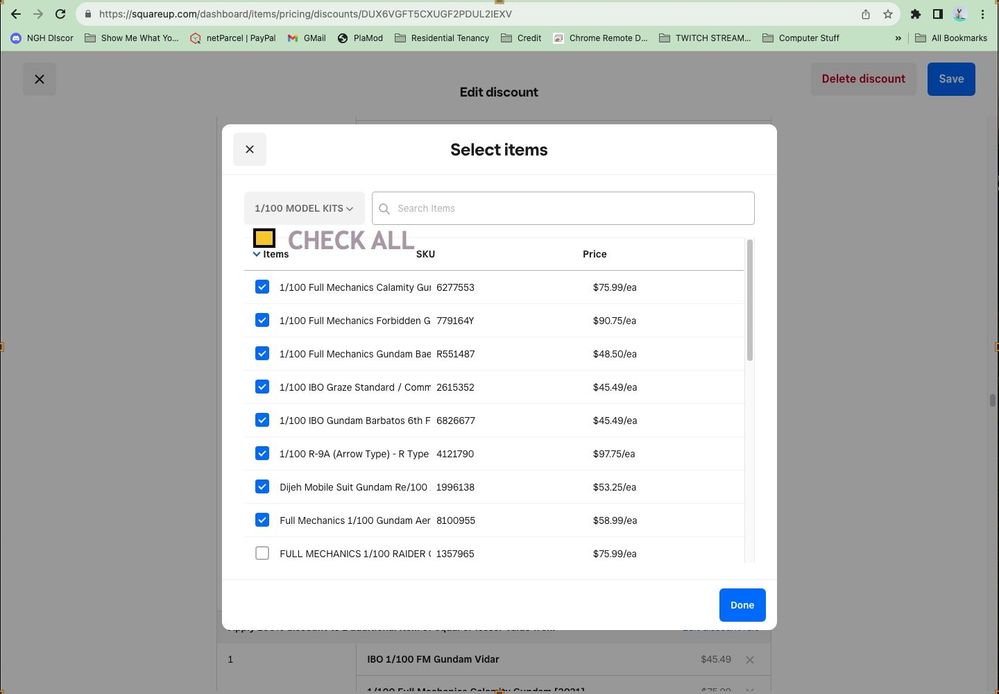Expand the bookmarks overflow chevron
Viewport: 999px width, 694px height.
click(897, 38)
